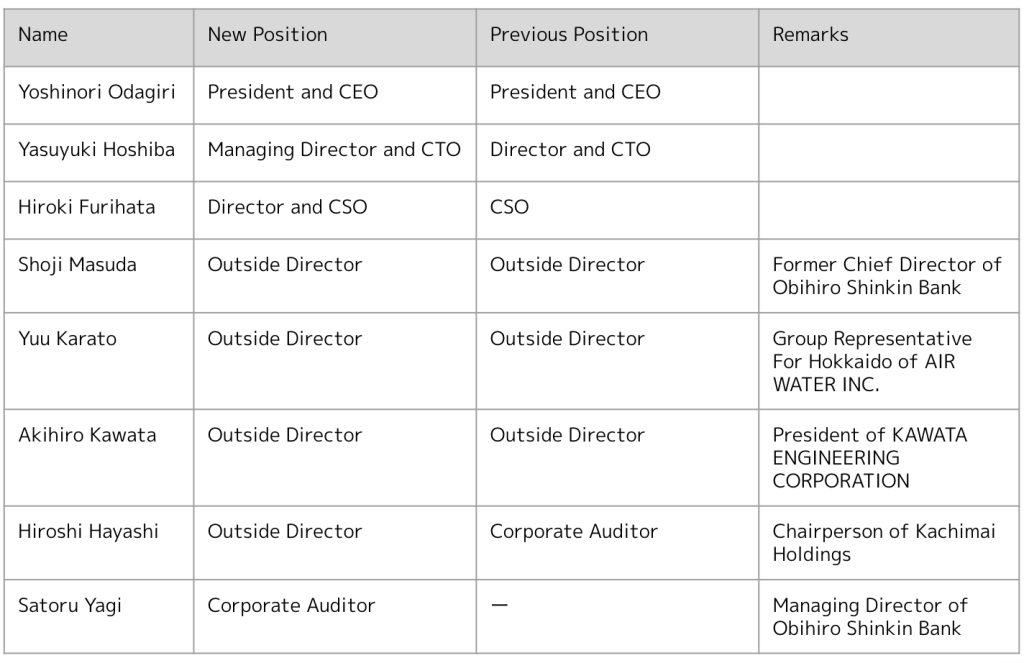
Task: Click the Remarks column header
Action: 889,37
